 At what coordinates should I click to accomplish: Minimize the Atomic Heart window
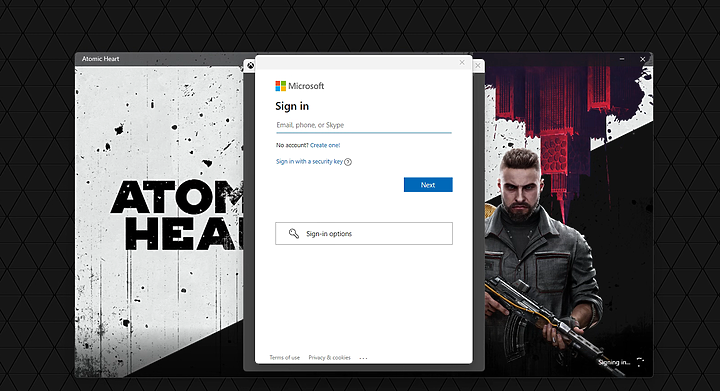622,59
